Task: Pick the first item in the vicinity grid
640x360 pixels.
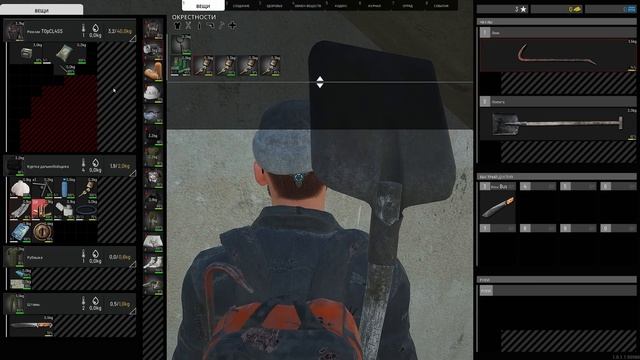Action: [180, 44]
